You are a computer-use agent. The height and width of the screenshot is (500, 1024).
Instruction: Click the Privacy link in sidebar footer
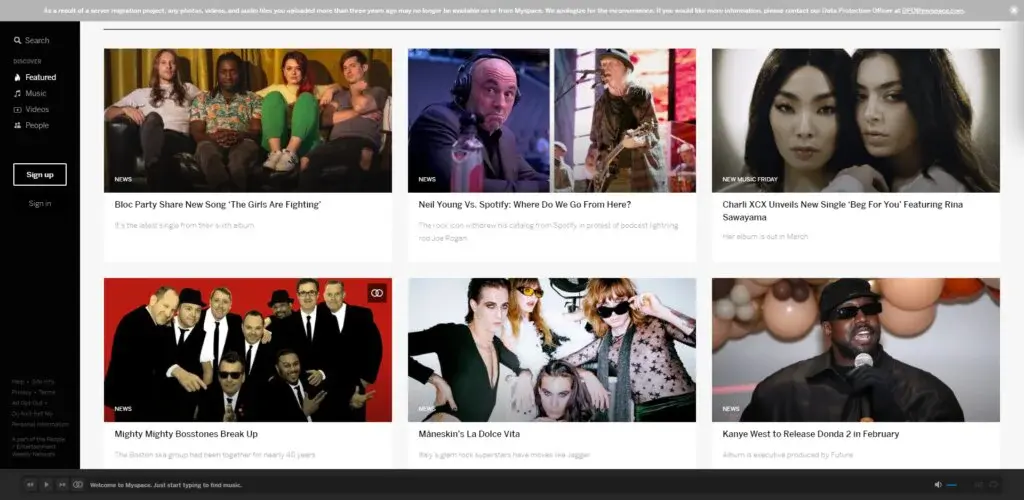[x=21, y=392]
